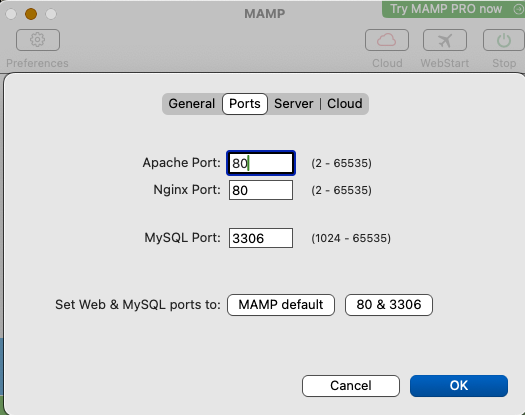The height and width of the screenshot is (415, 525).
Task: Stop servers using the power icon
Action: [504, 40]
